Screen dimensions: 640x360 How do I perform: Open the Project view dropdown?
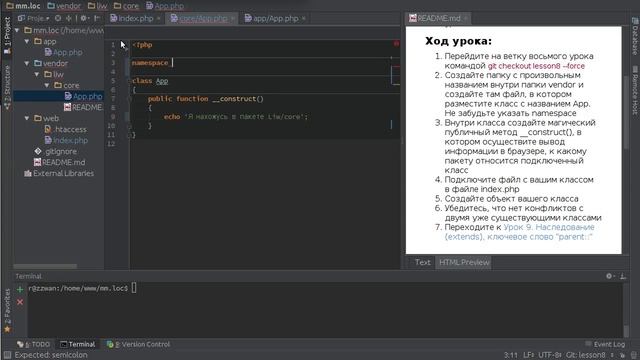click(34, 18)
